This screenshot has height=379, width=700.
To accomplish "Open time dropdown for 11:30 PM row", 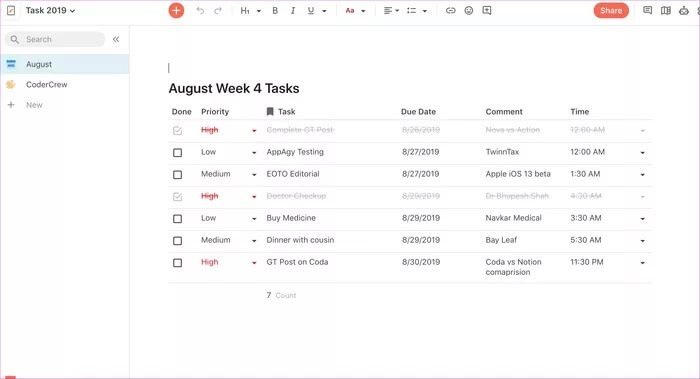I will 642,263.
